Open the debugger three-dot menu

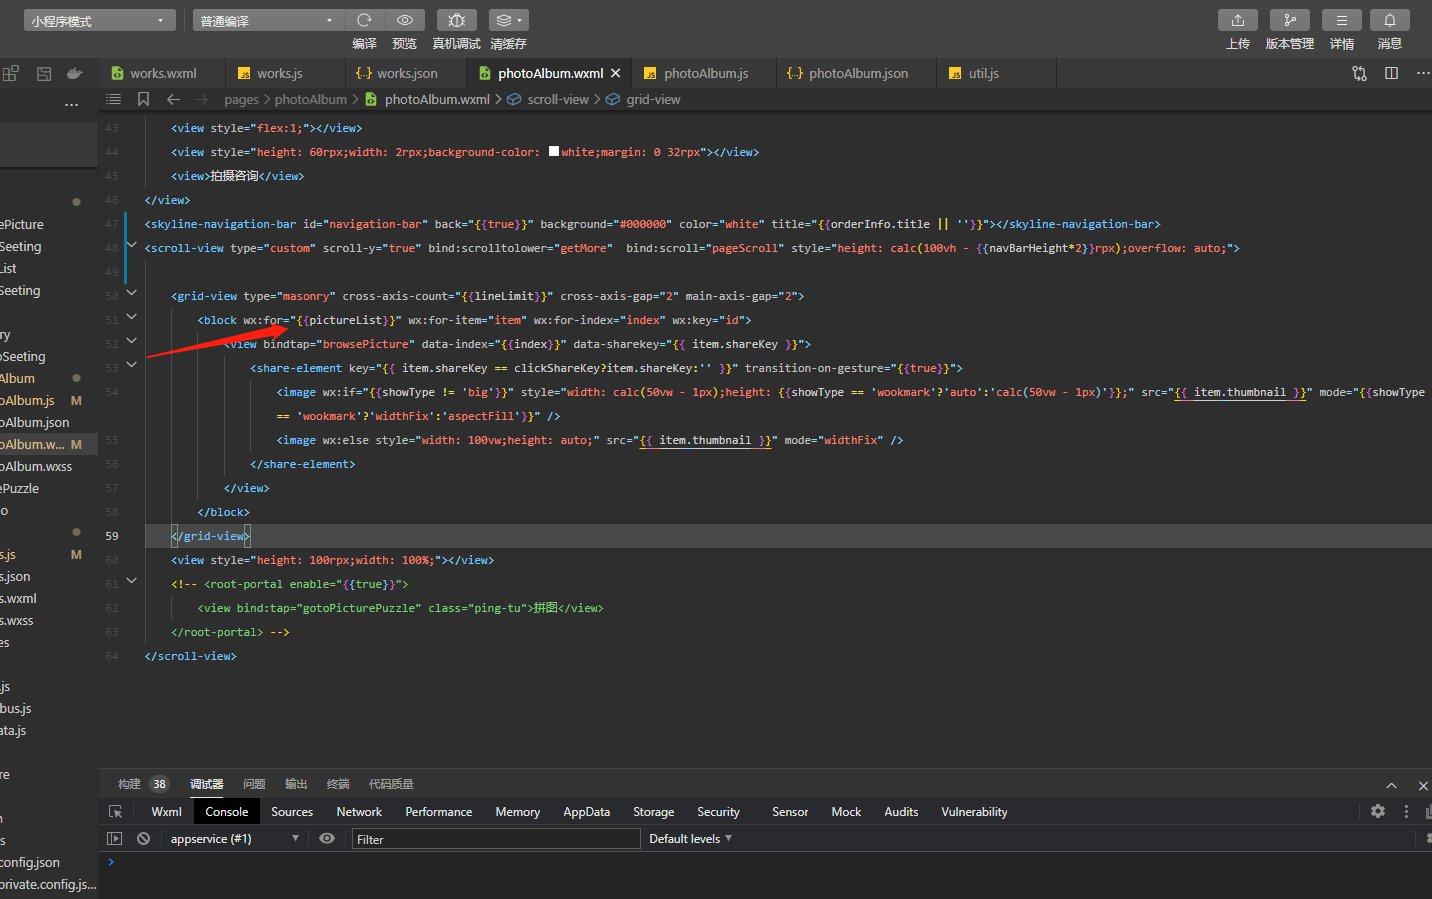(x=1406, y=811)
